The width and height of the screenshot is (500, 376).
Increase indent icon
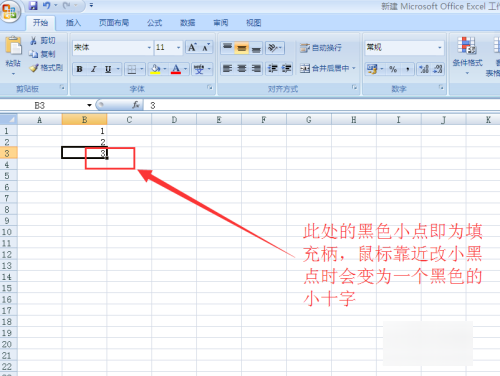[286, 69]
